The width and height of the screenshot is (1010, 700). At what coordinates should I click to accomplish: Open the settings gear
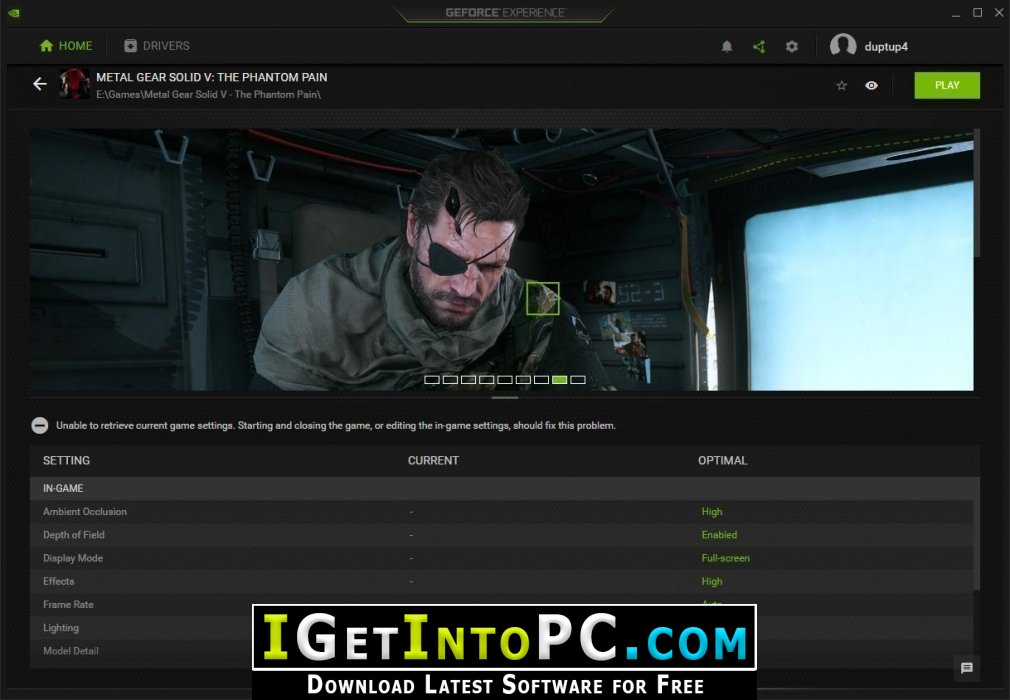point(792,47)
